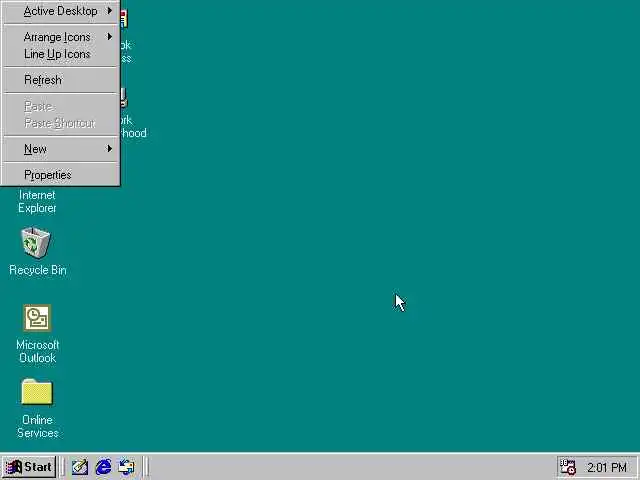The height and width of the screenshot is (480, 640).
Task: Select the Online Services folder icon
Action: point(37,392)
